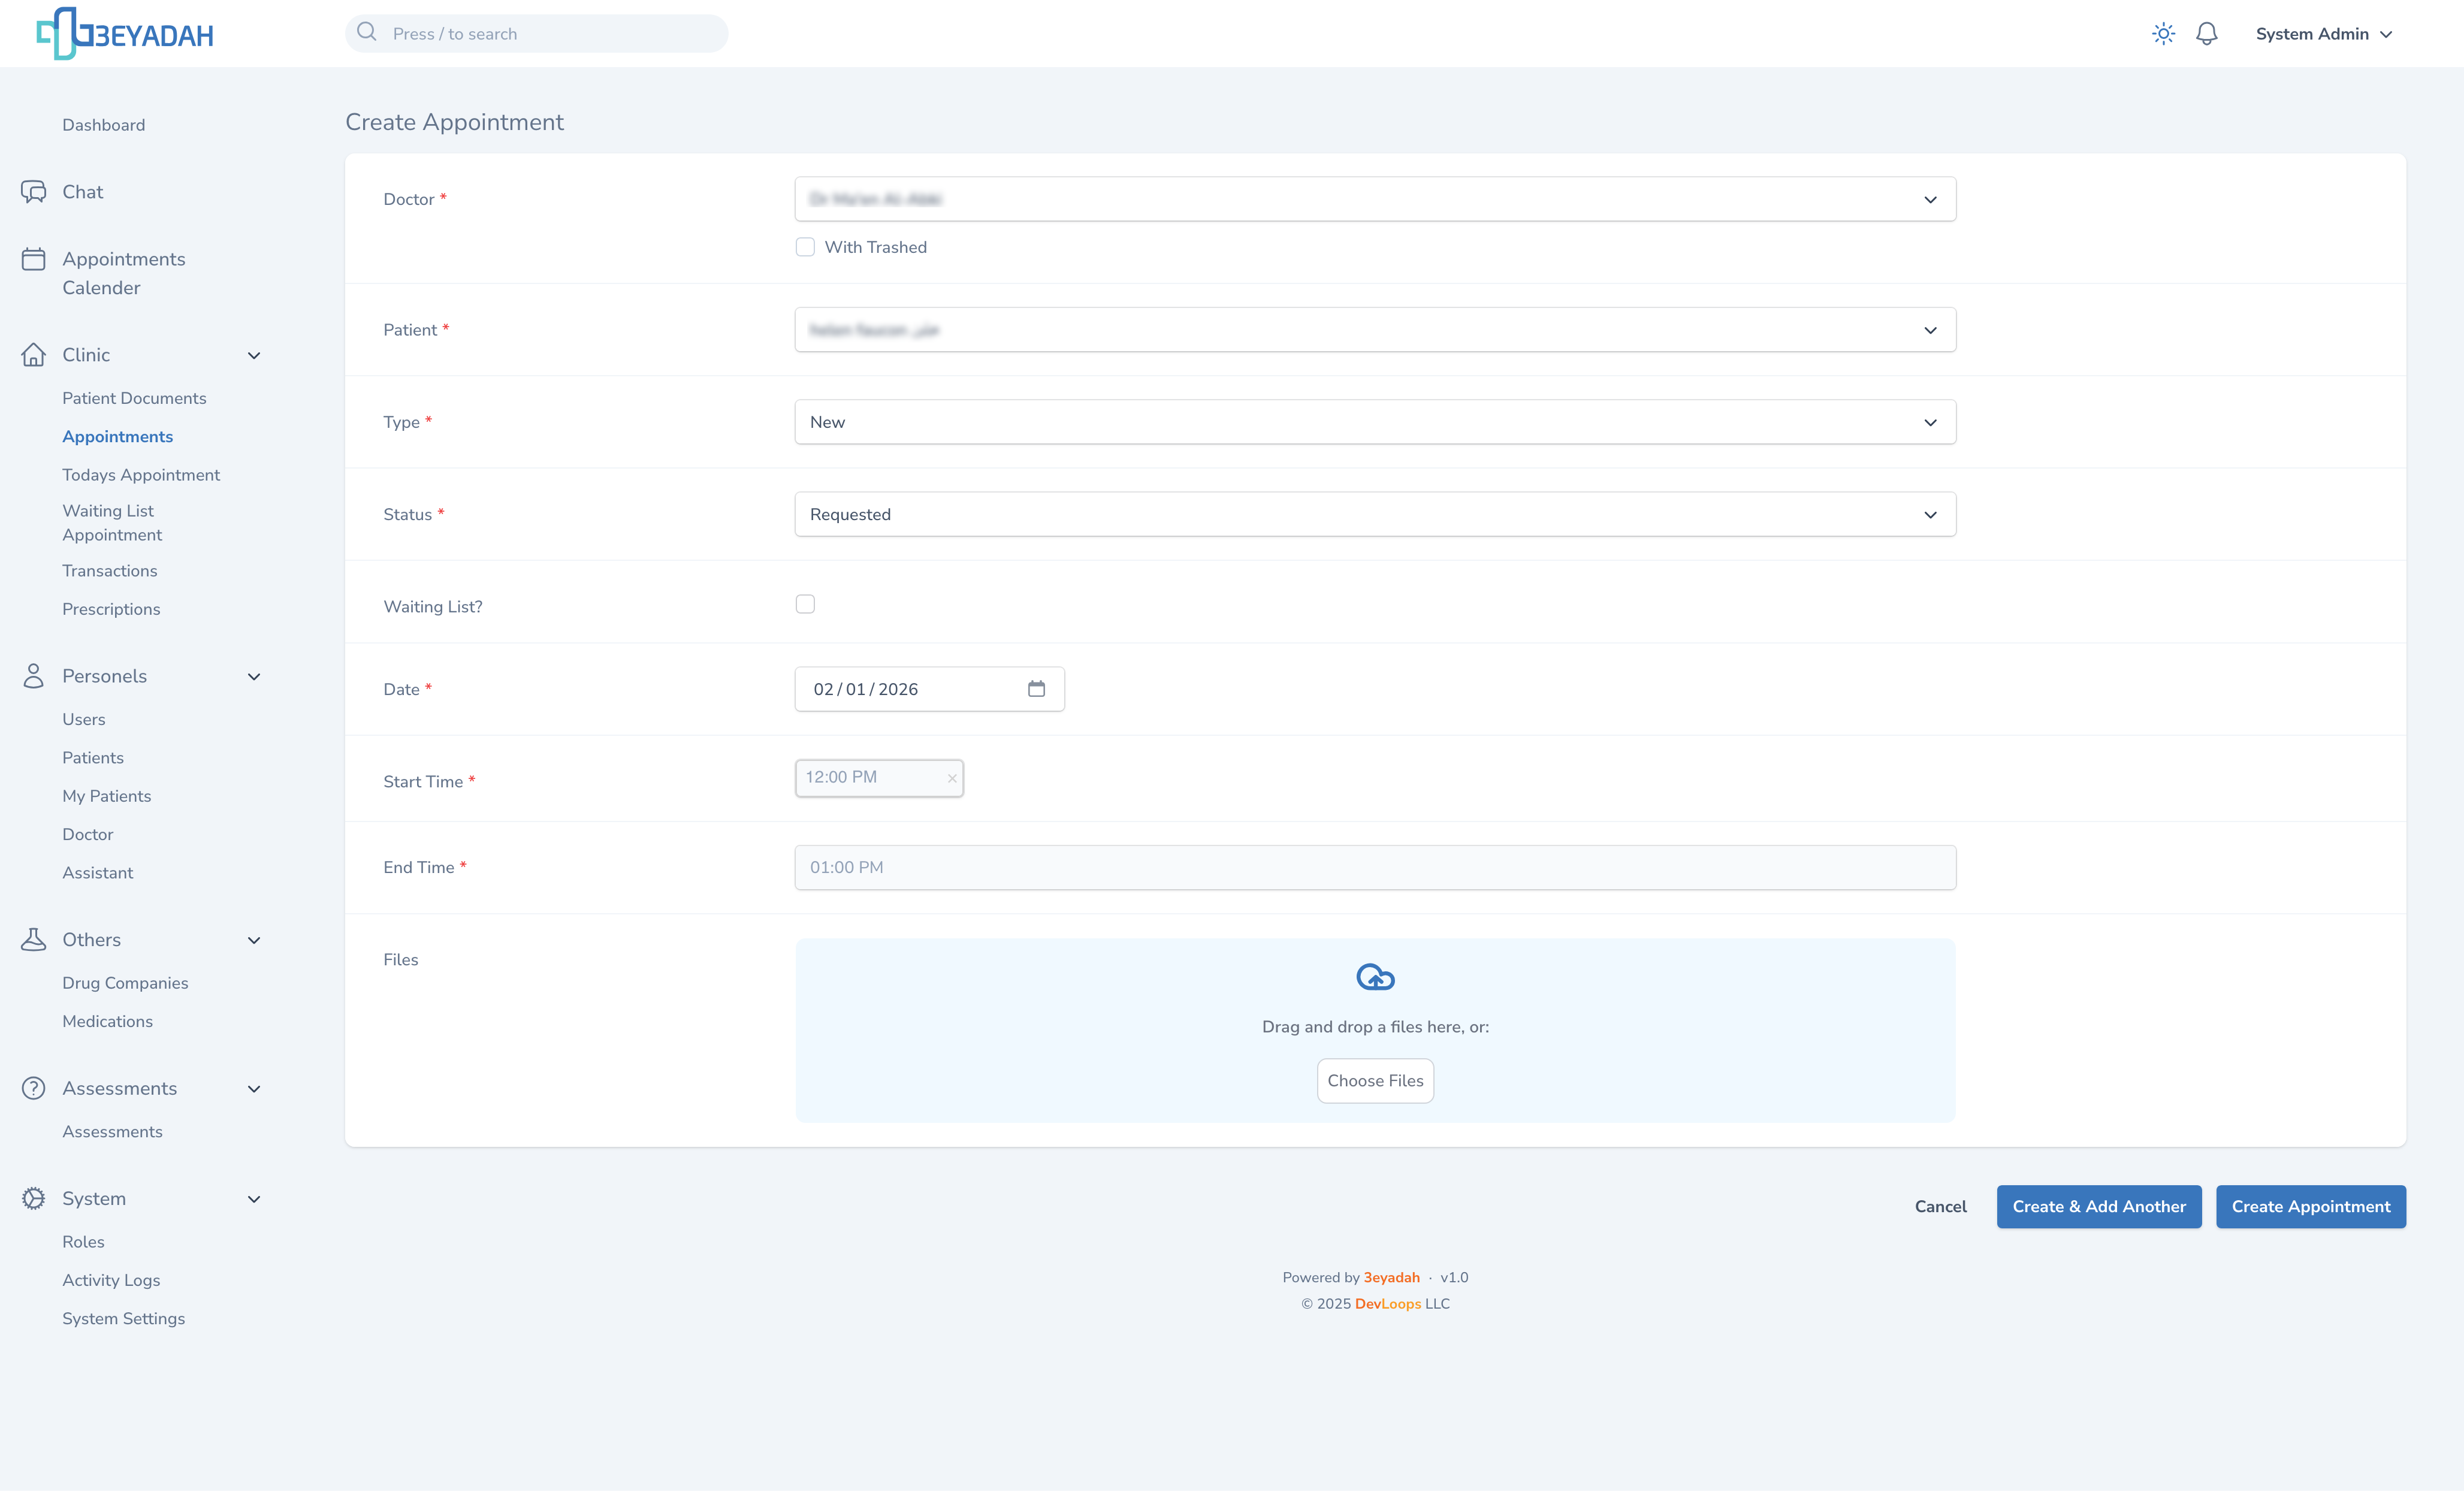Click the Appointments Calender calendar icon

coord(33,260)
